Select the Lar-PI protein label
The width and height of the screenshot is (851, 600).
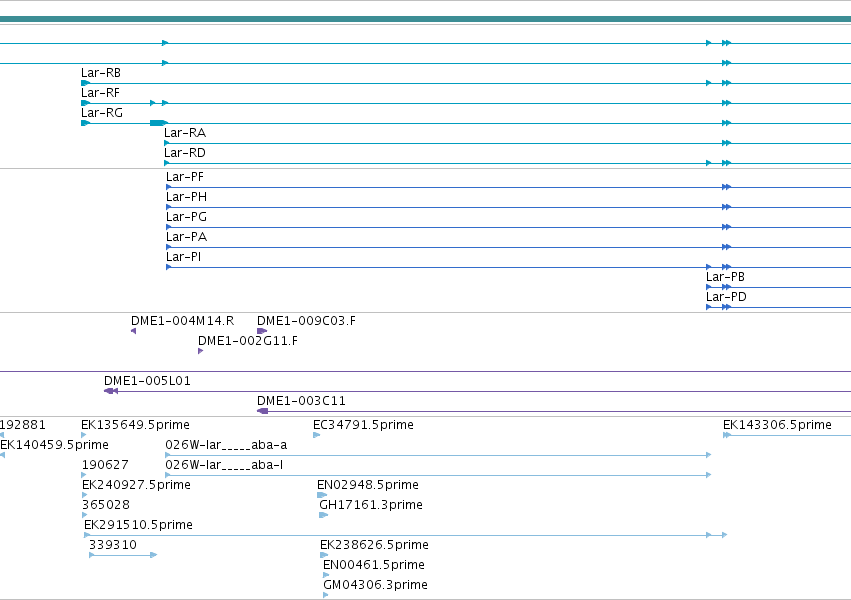183,257
